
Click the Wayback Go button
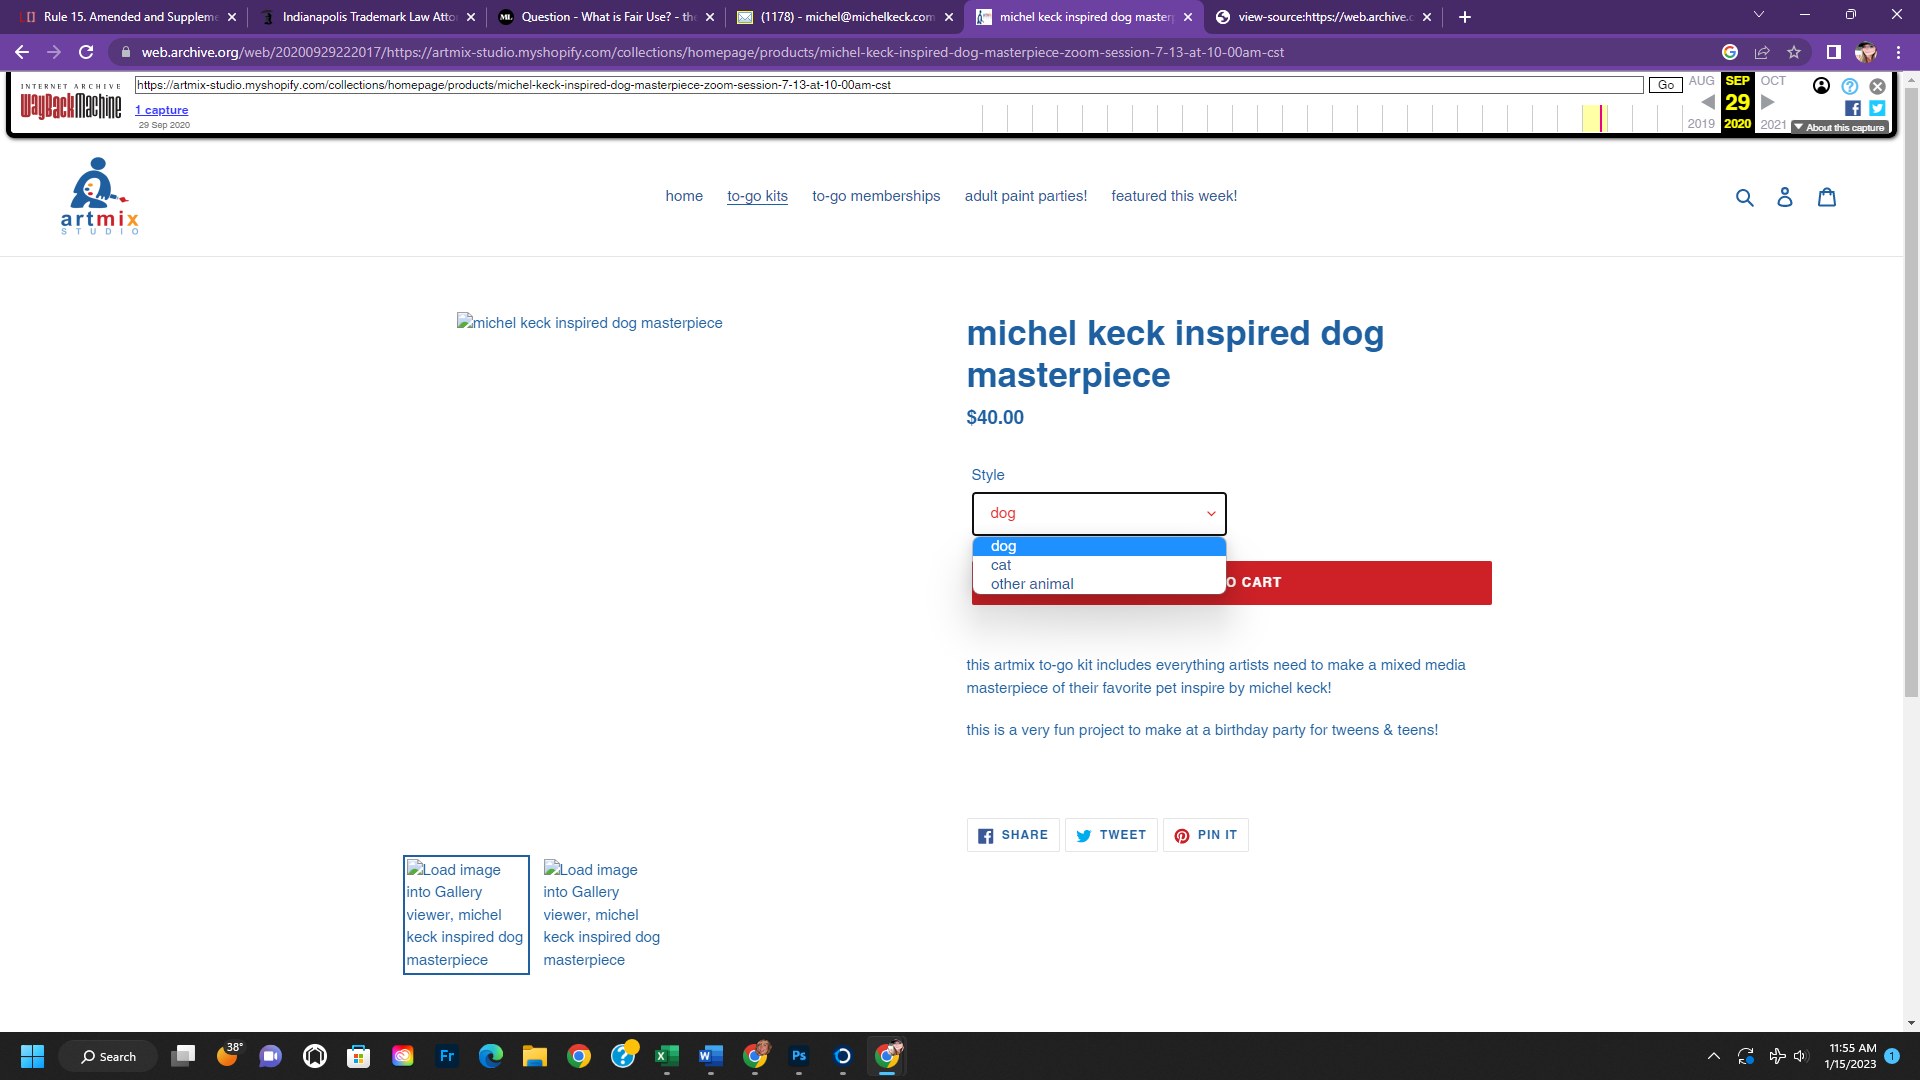click(x=1665, y=85)
